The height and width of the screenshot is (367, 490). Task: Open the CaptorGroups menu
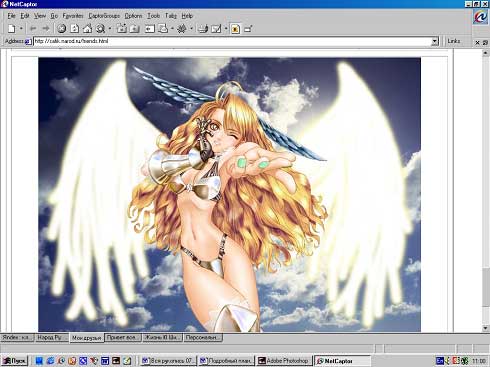104,16
